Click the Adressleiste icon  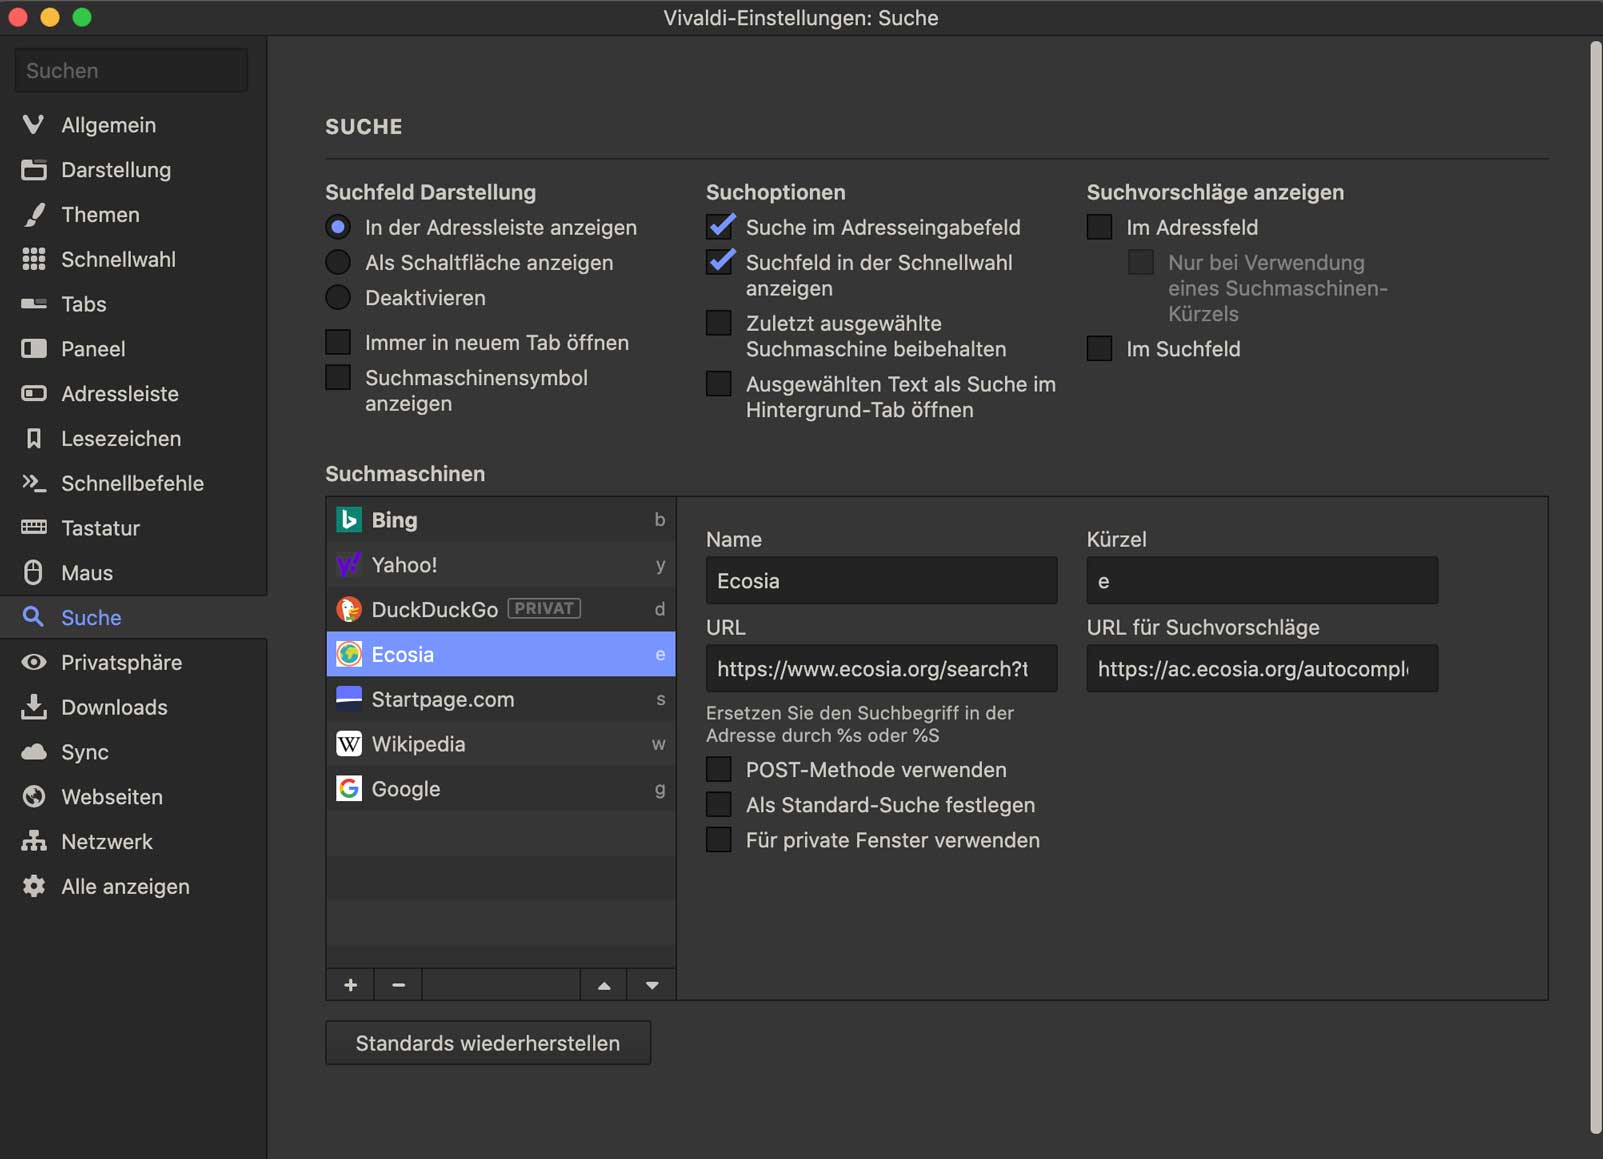[x=33, y=393]
